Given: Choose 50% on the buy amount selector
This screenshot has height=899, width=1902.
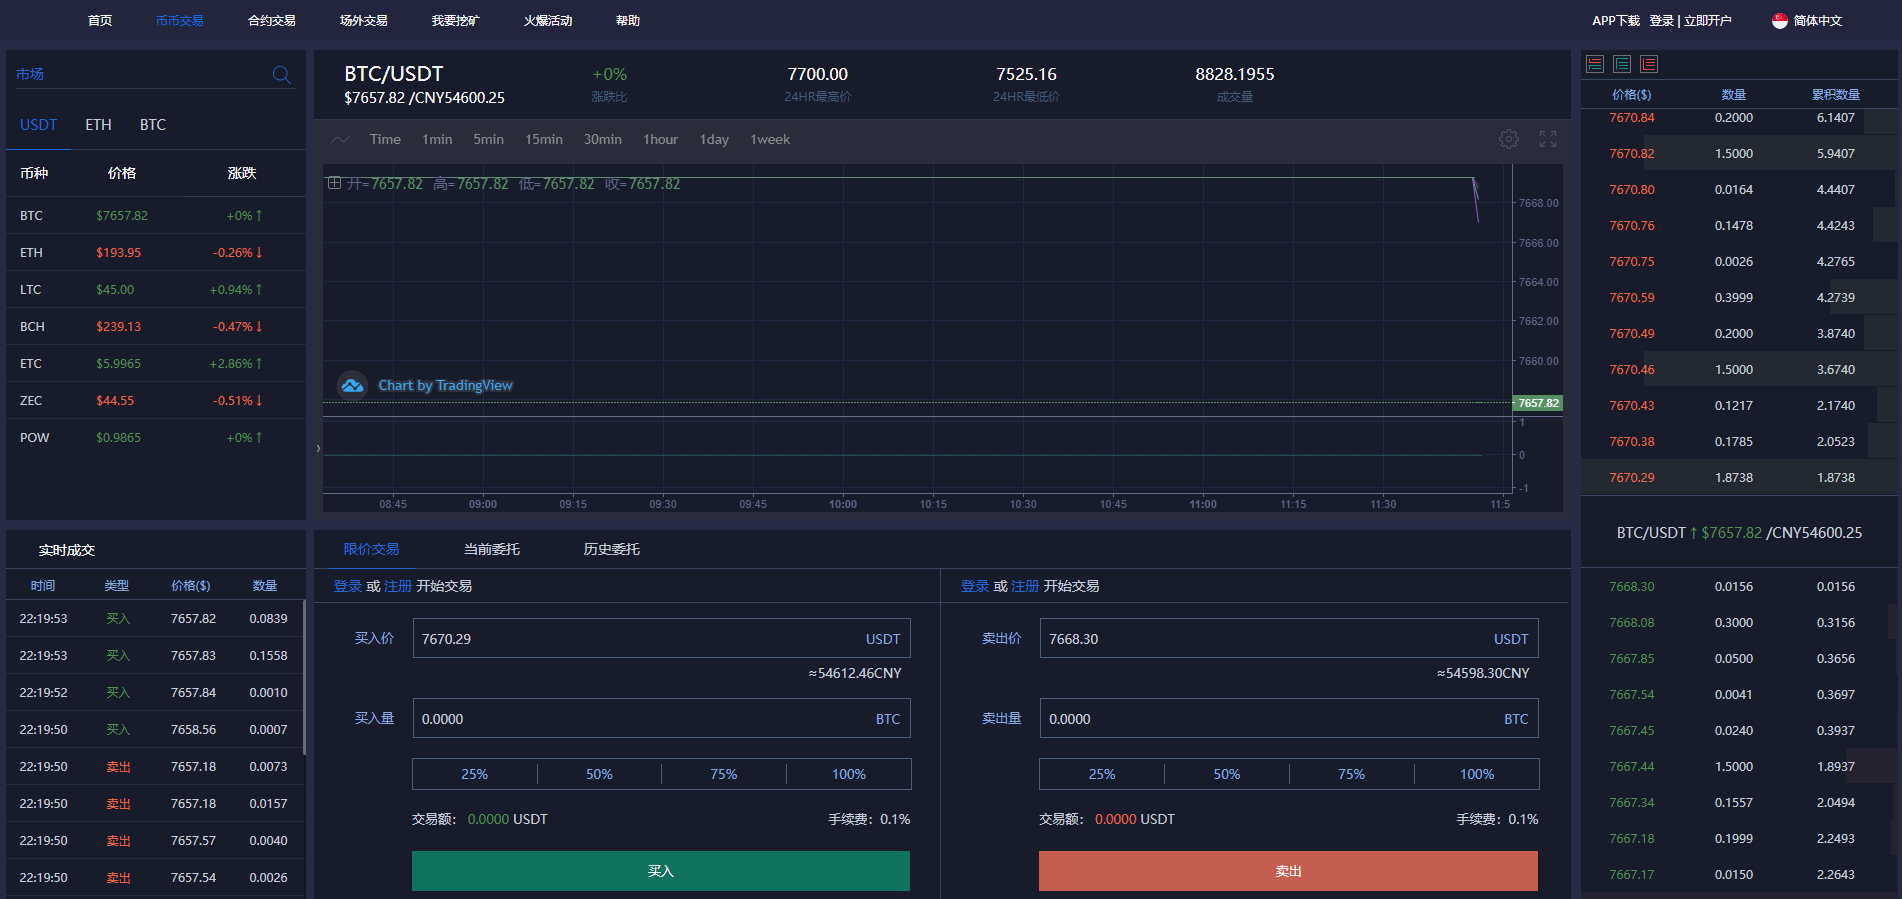Looking at the screenshot, I should [x=599, y=774].
